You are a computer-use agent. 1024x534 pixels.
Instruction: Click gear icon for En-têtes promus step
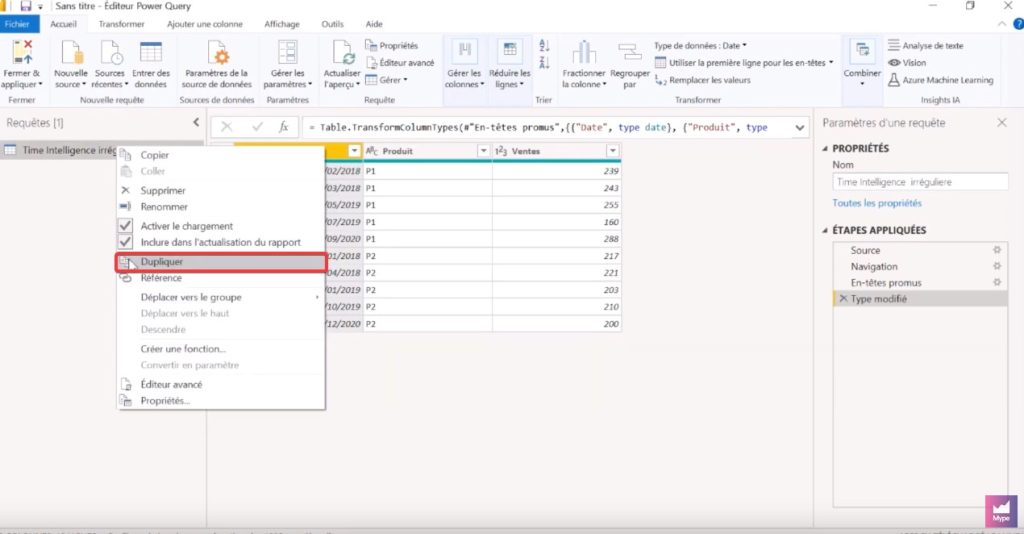tap(997, 283)
